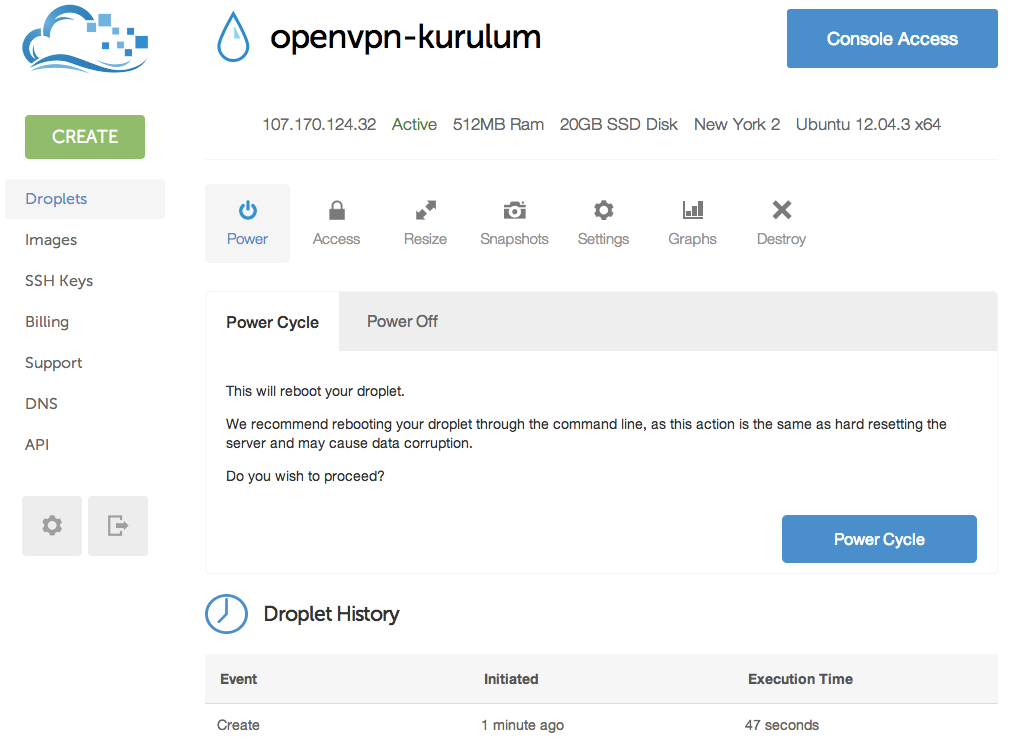Click the 20GB SSD Disk label
1024x747 pixels.
pos(618,124)
